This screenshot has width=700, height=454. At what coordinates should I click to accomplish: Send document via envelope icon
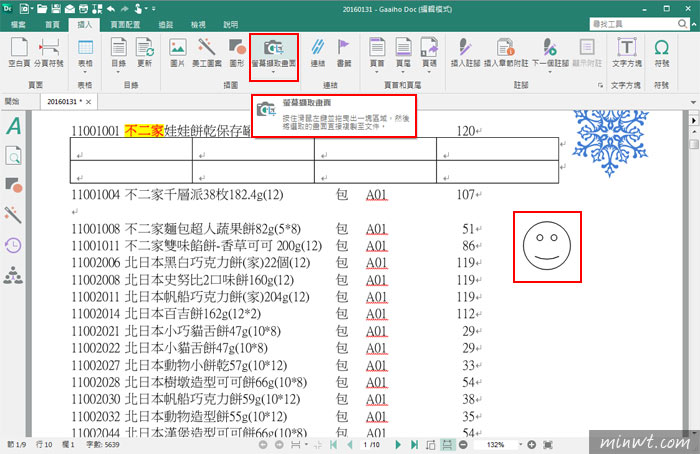pos(70,8)
